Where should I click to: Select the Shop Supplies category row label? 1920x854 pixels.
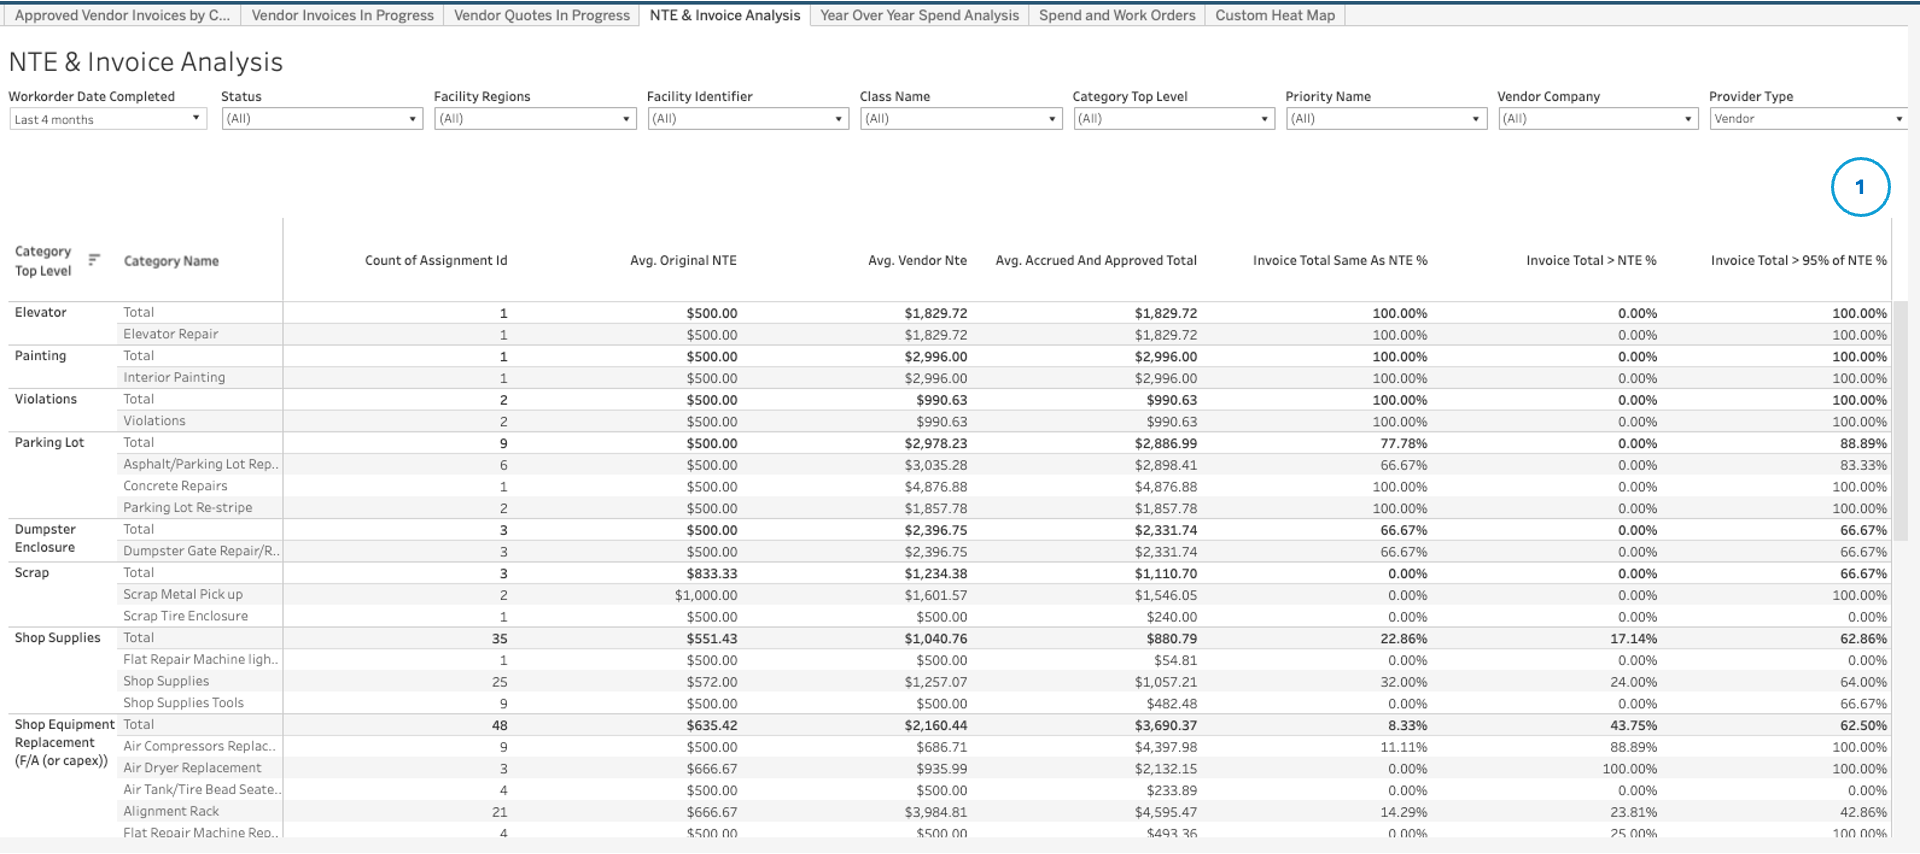(57, 638)
